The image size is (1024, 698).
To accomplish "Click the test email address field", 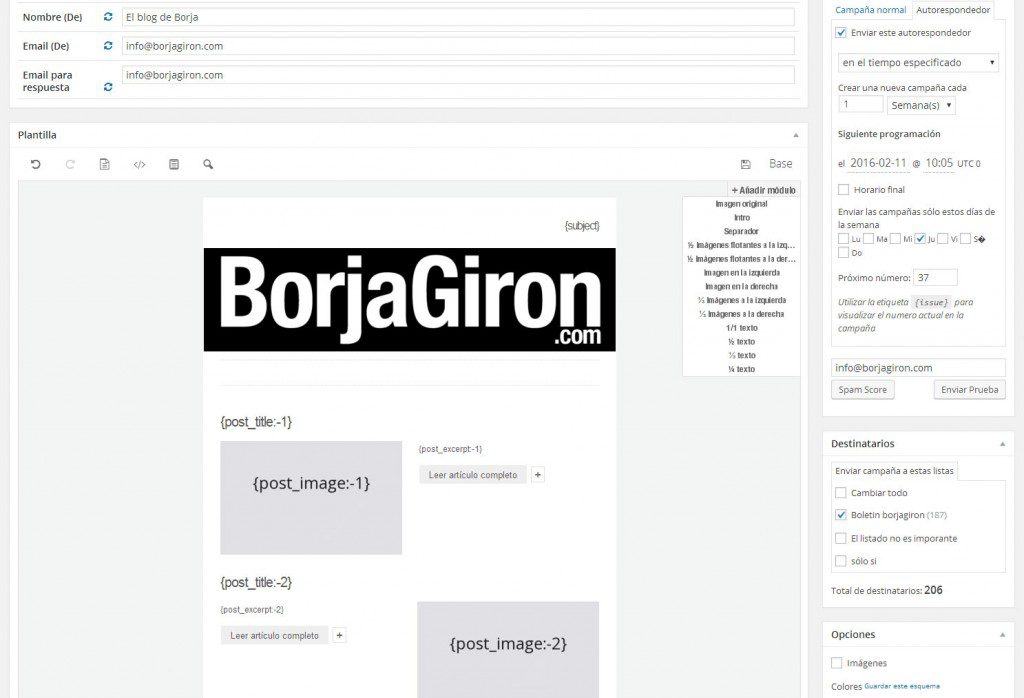I will pos(918,368).
